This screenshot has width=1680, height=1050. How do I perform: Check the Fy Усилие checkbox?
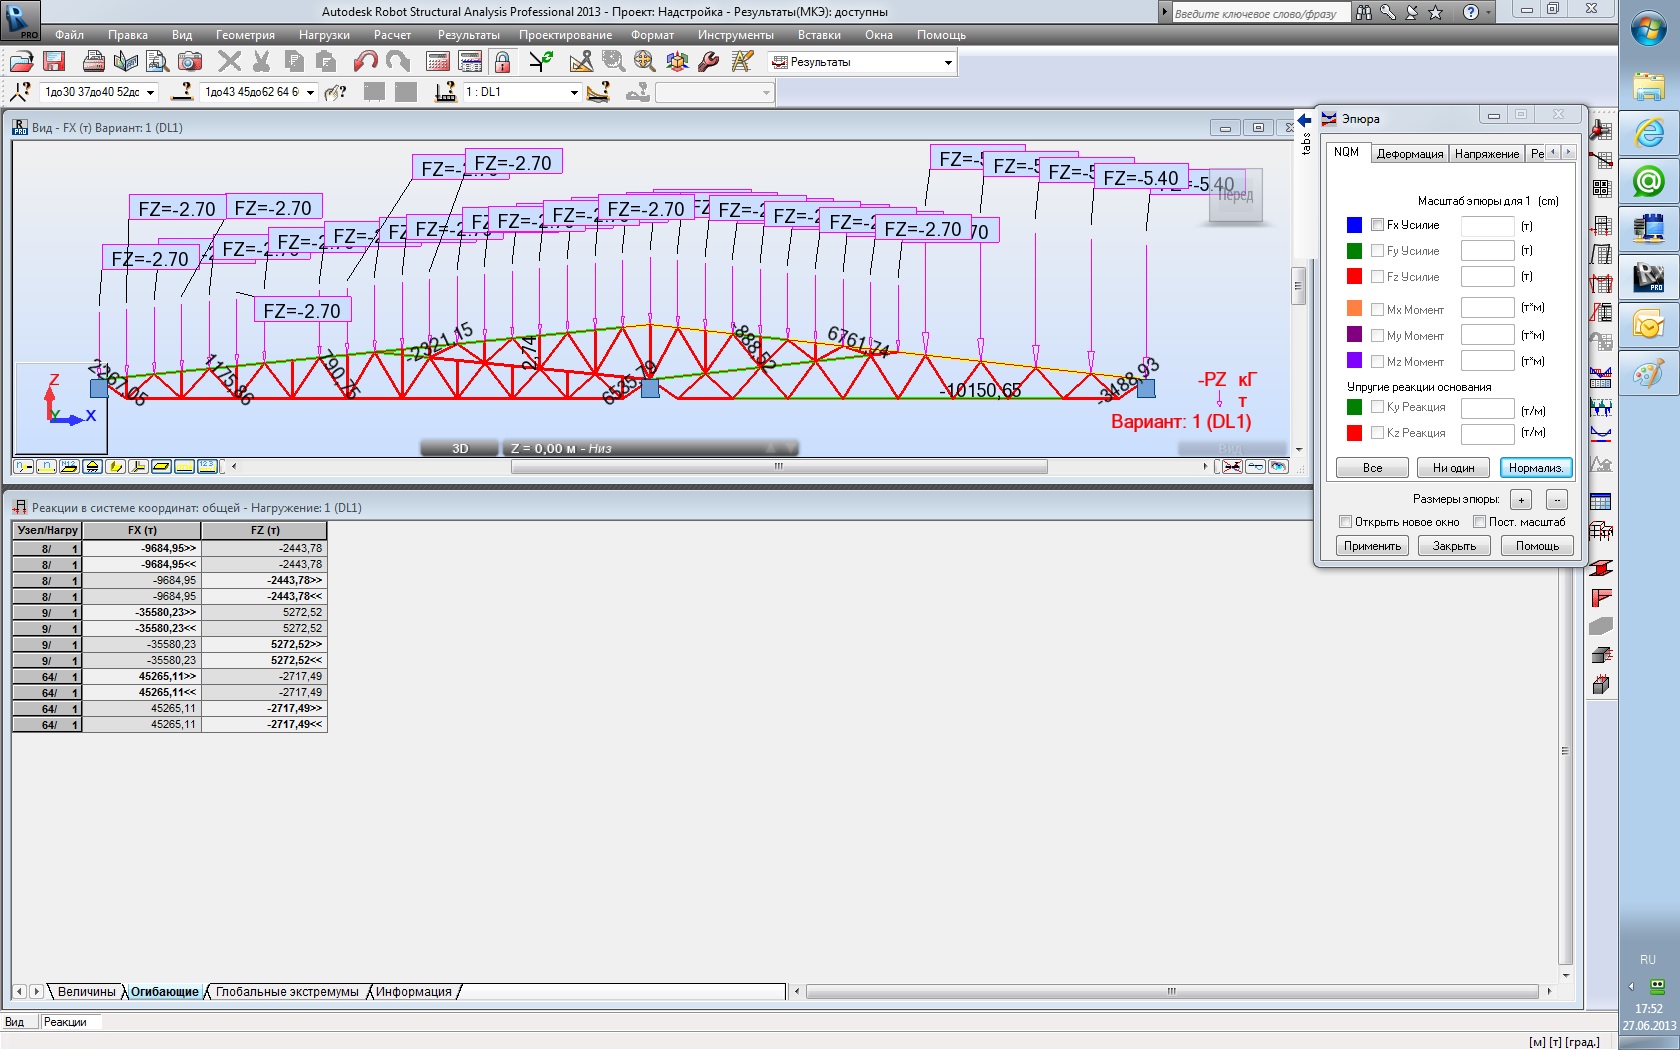(1377, 251)
